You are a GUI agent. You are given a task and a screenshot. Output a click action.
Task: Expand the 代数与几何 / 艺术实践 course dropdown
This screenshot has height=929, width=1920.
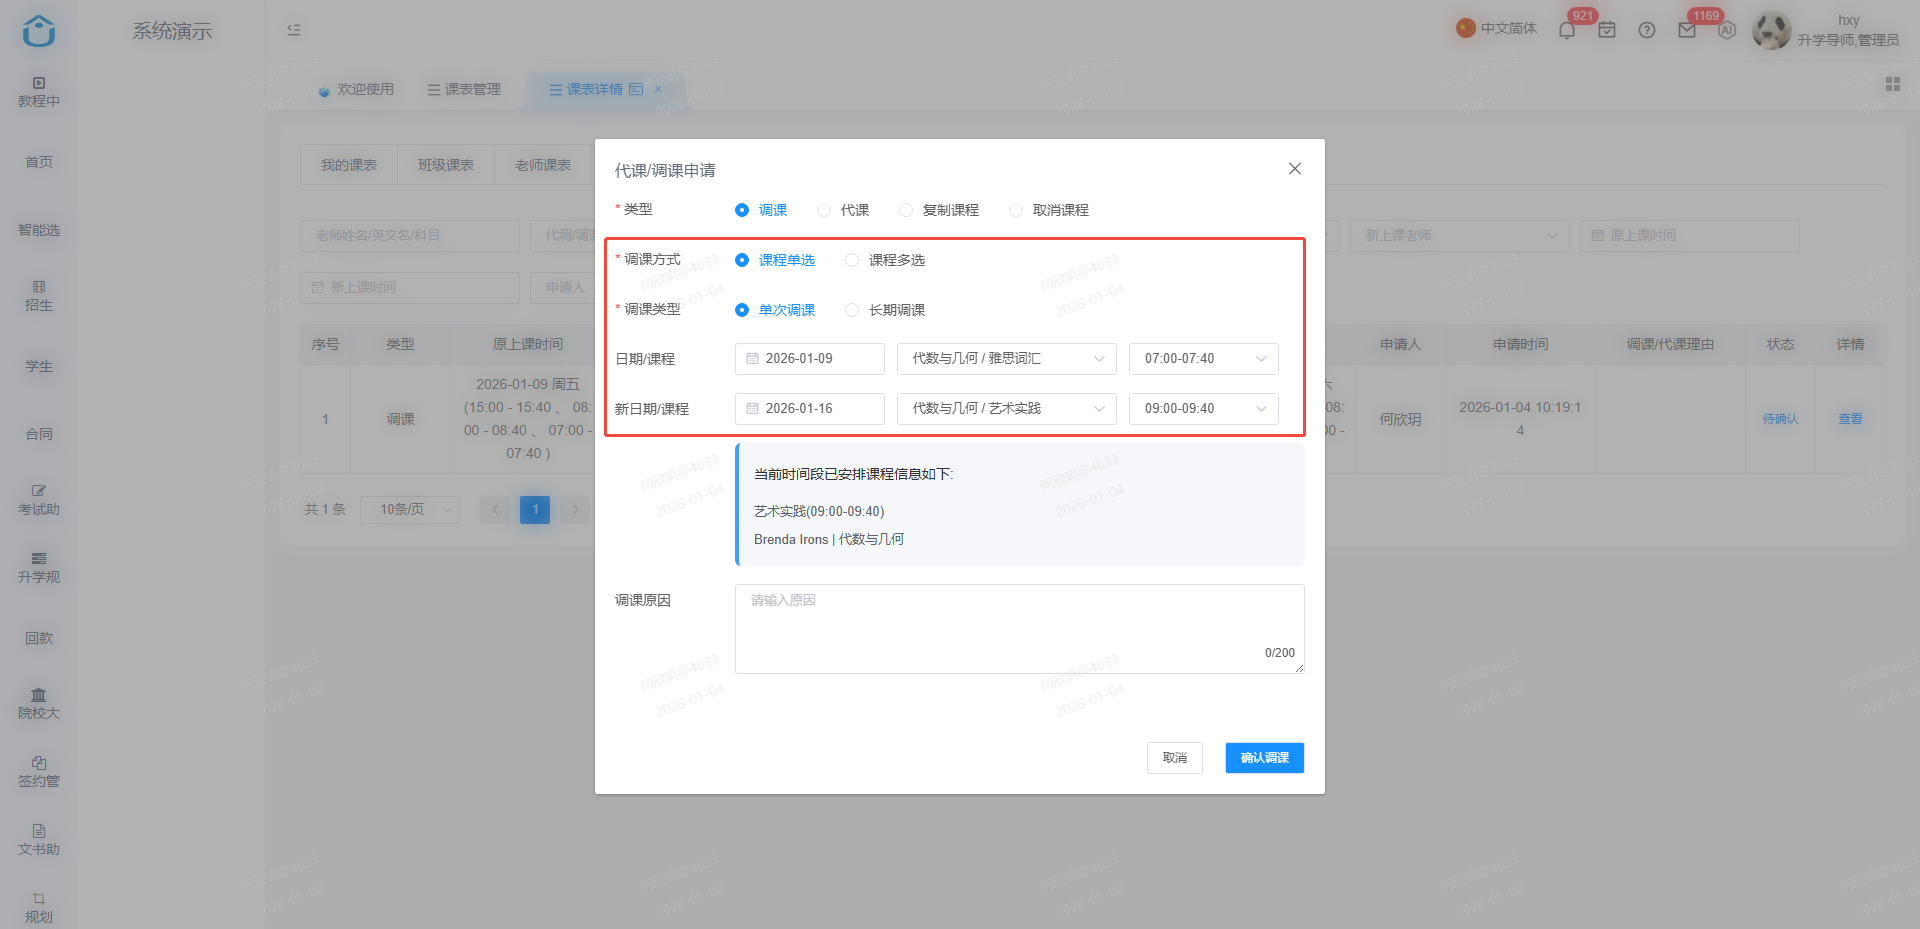coord(1006,409)
